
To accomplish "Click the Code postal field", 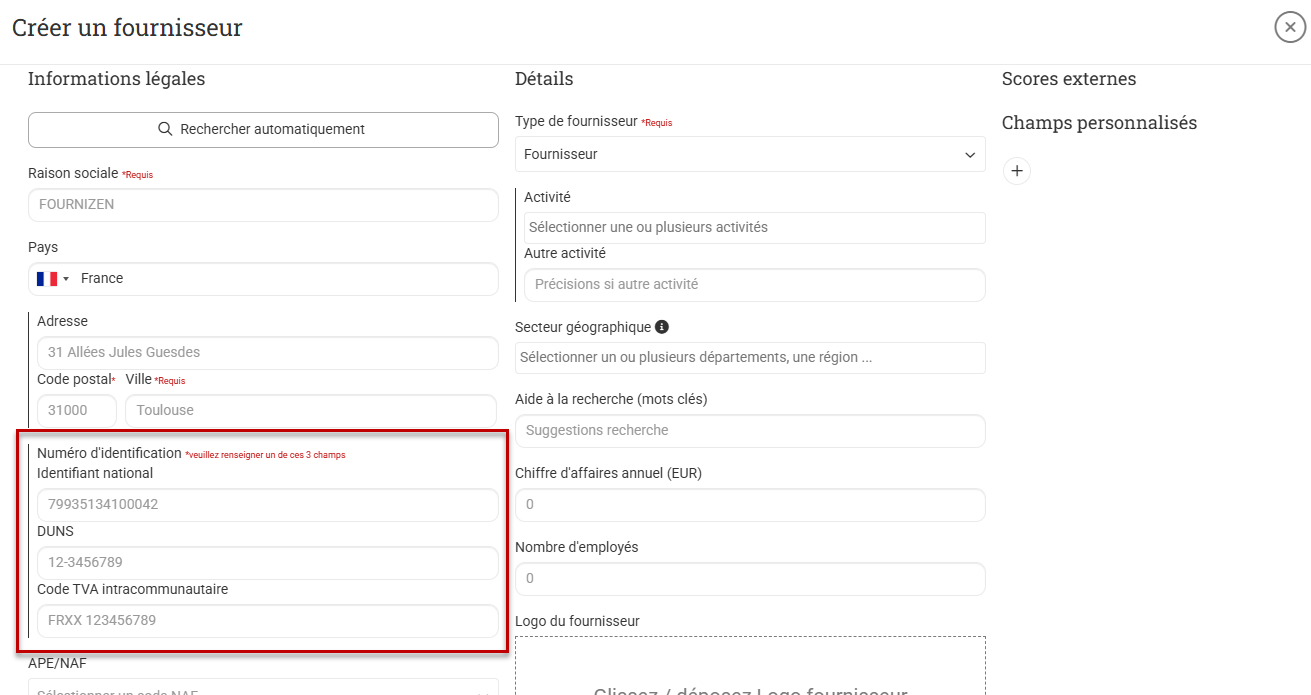I will pyautogui.click(x=77, y=410).
